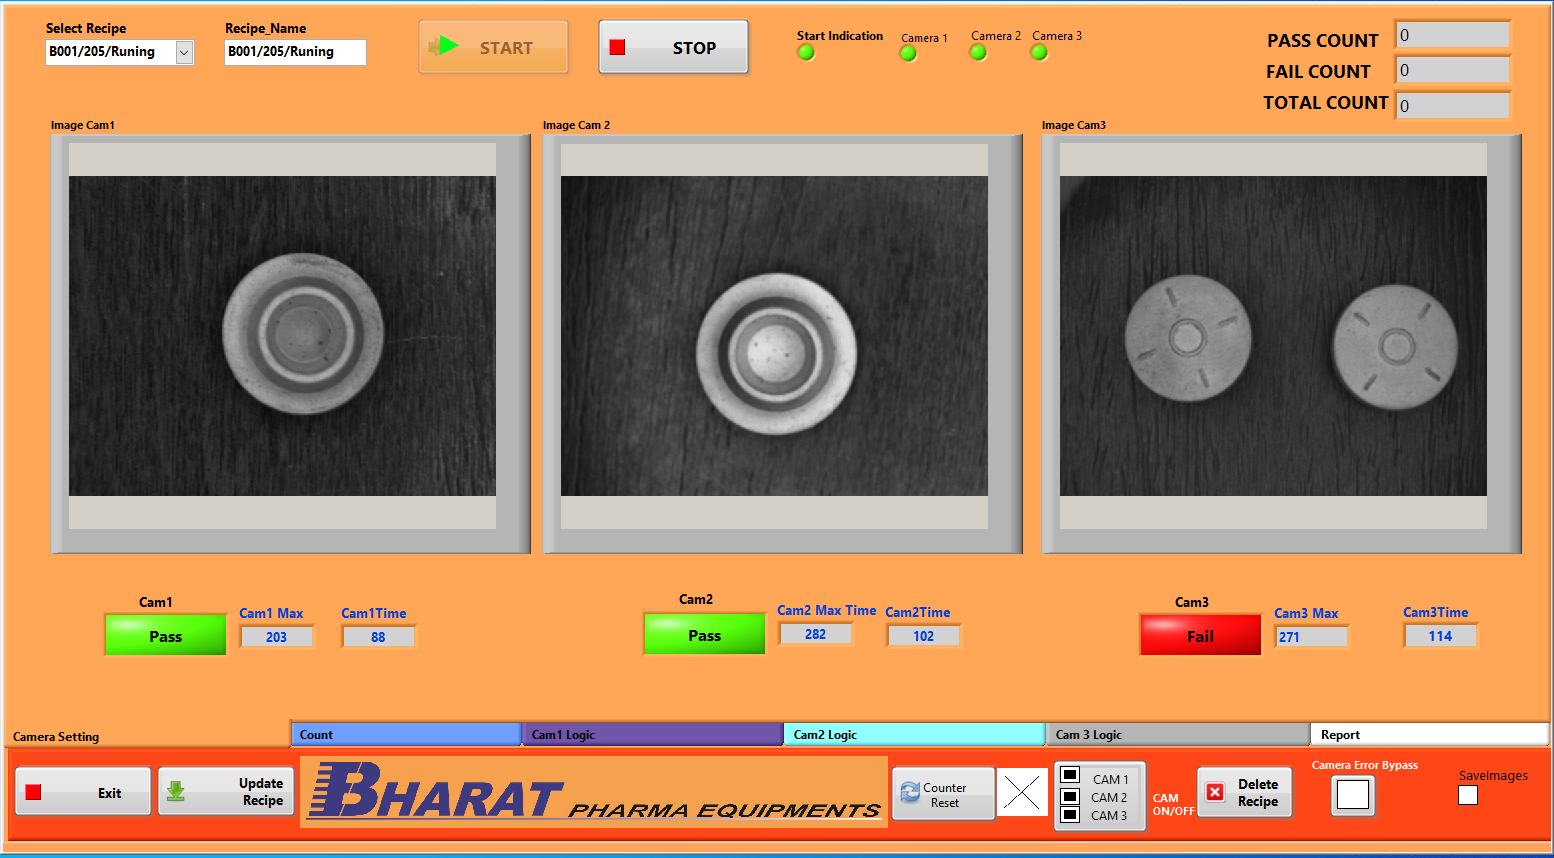This screenshot has width=1554, height=858.
Task: Click the Recipe_Name text field
Action: (295, 52)
